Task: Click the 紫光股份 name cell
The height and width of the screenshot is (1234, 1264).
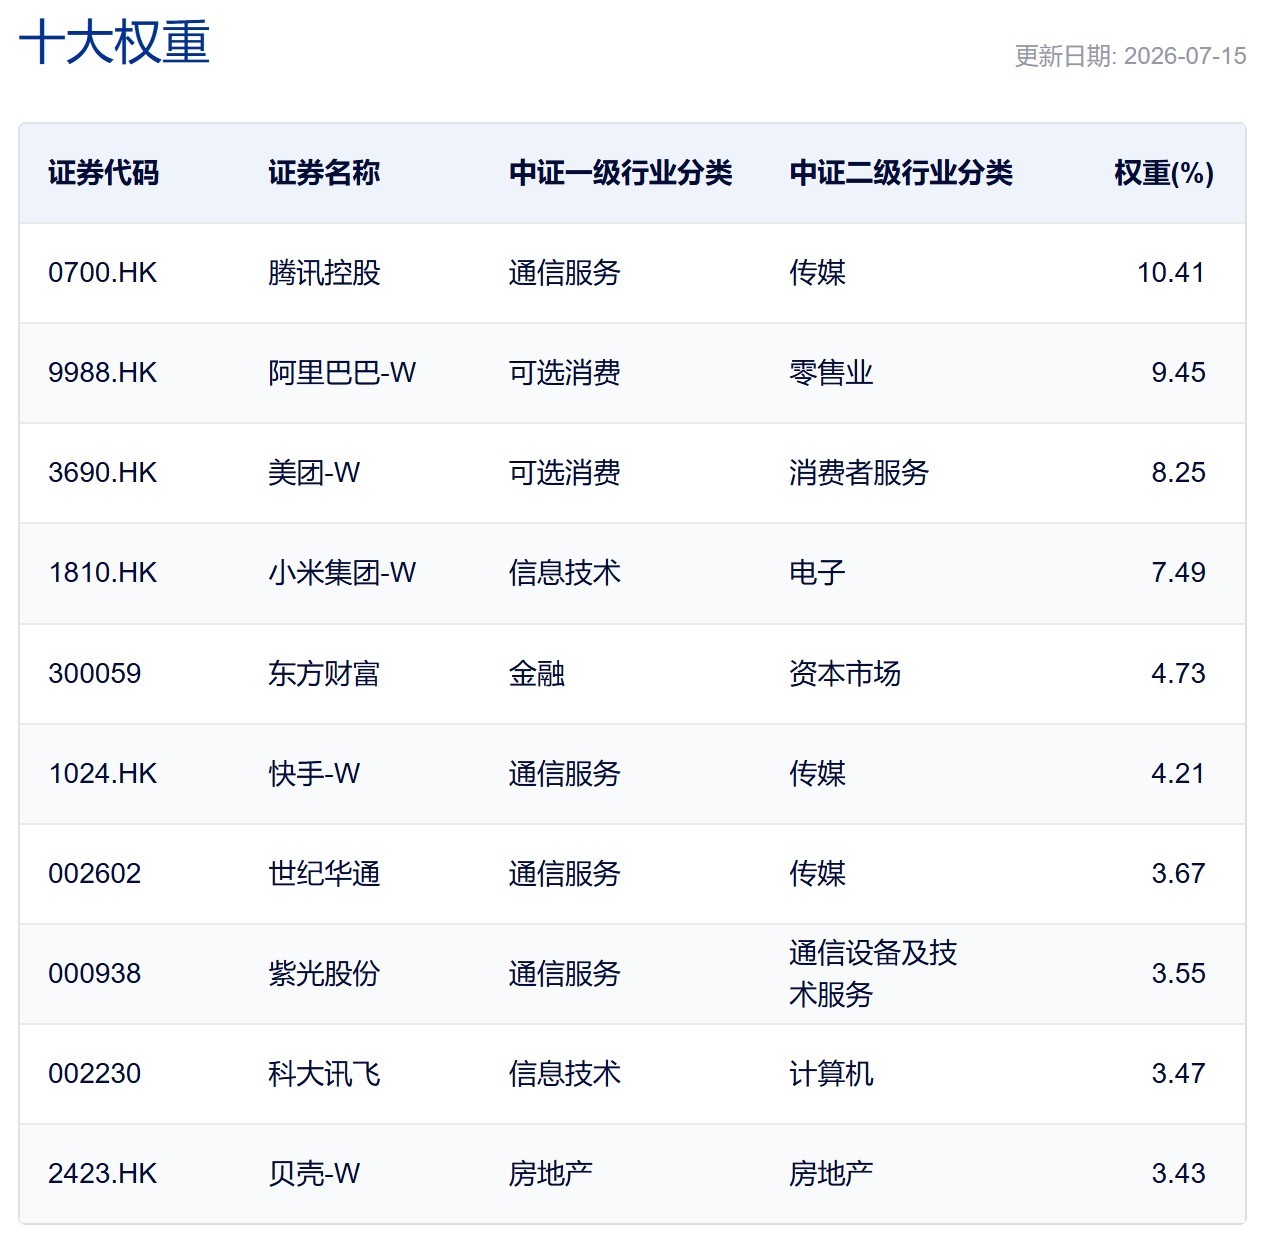Action: point(324,974)
